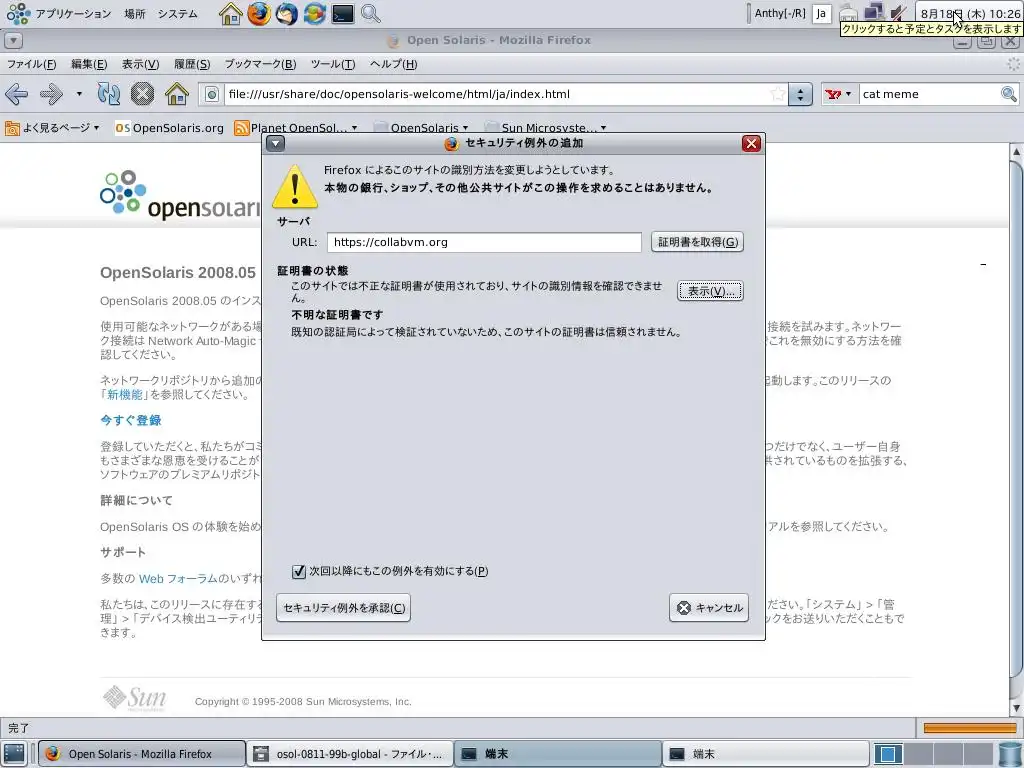
Task: Launch the terminal icon in top panel
Action: 343,13
